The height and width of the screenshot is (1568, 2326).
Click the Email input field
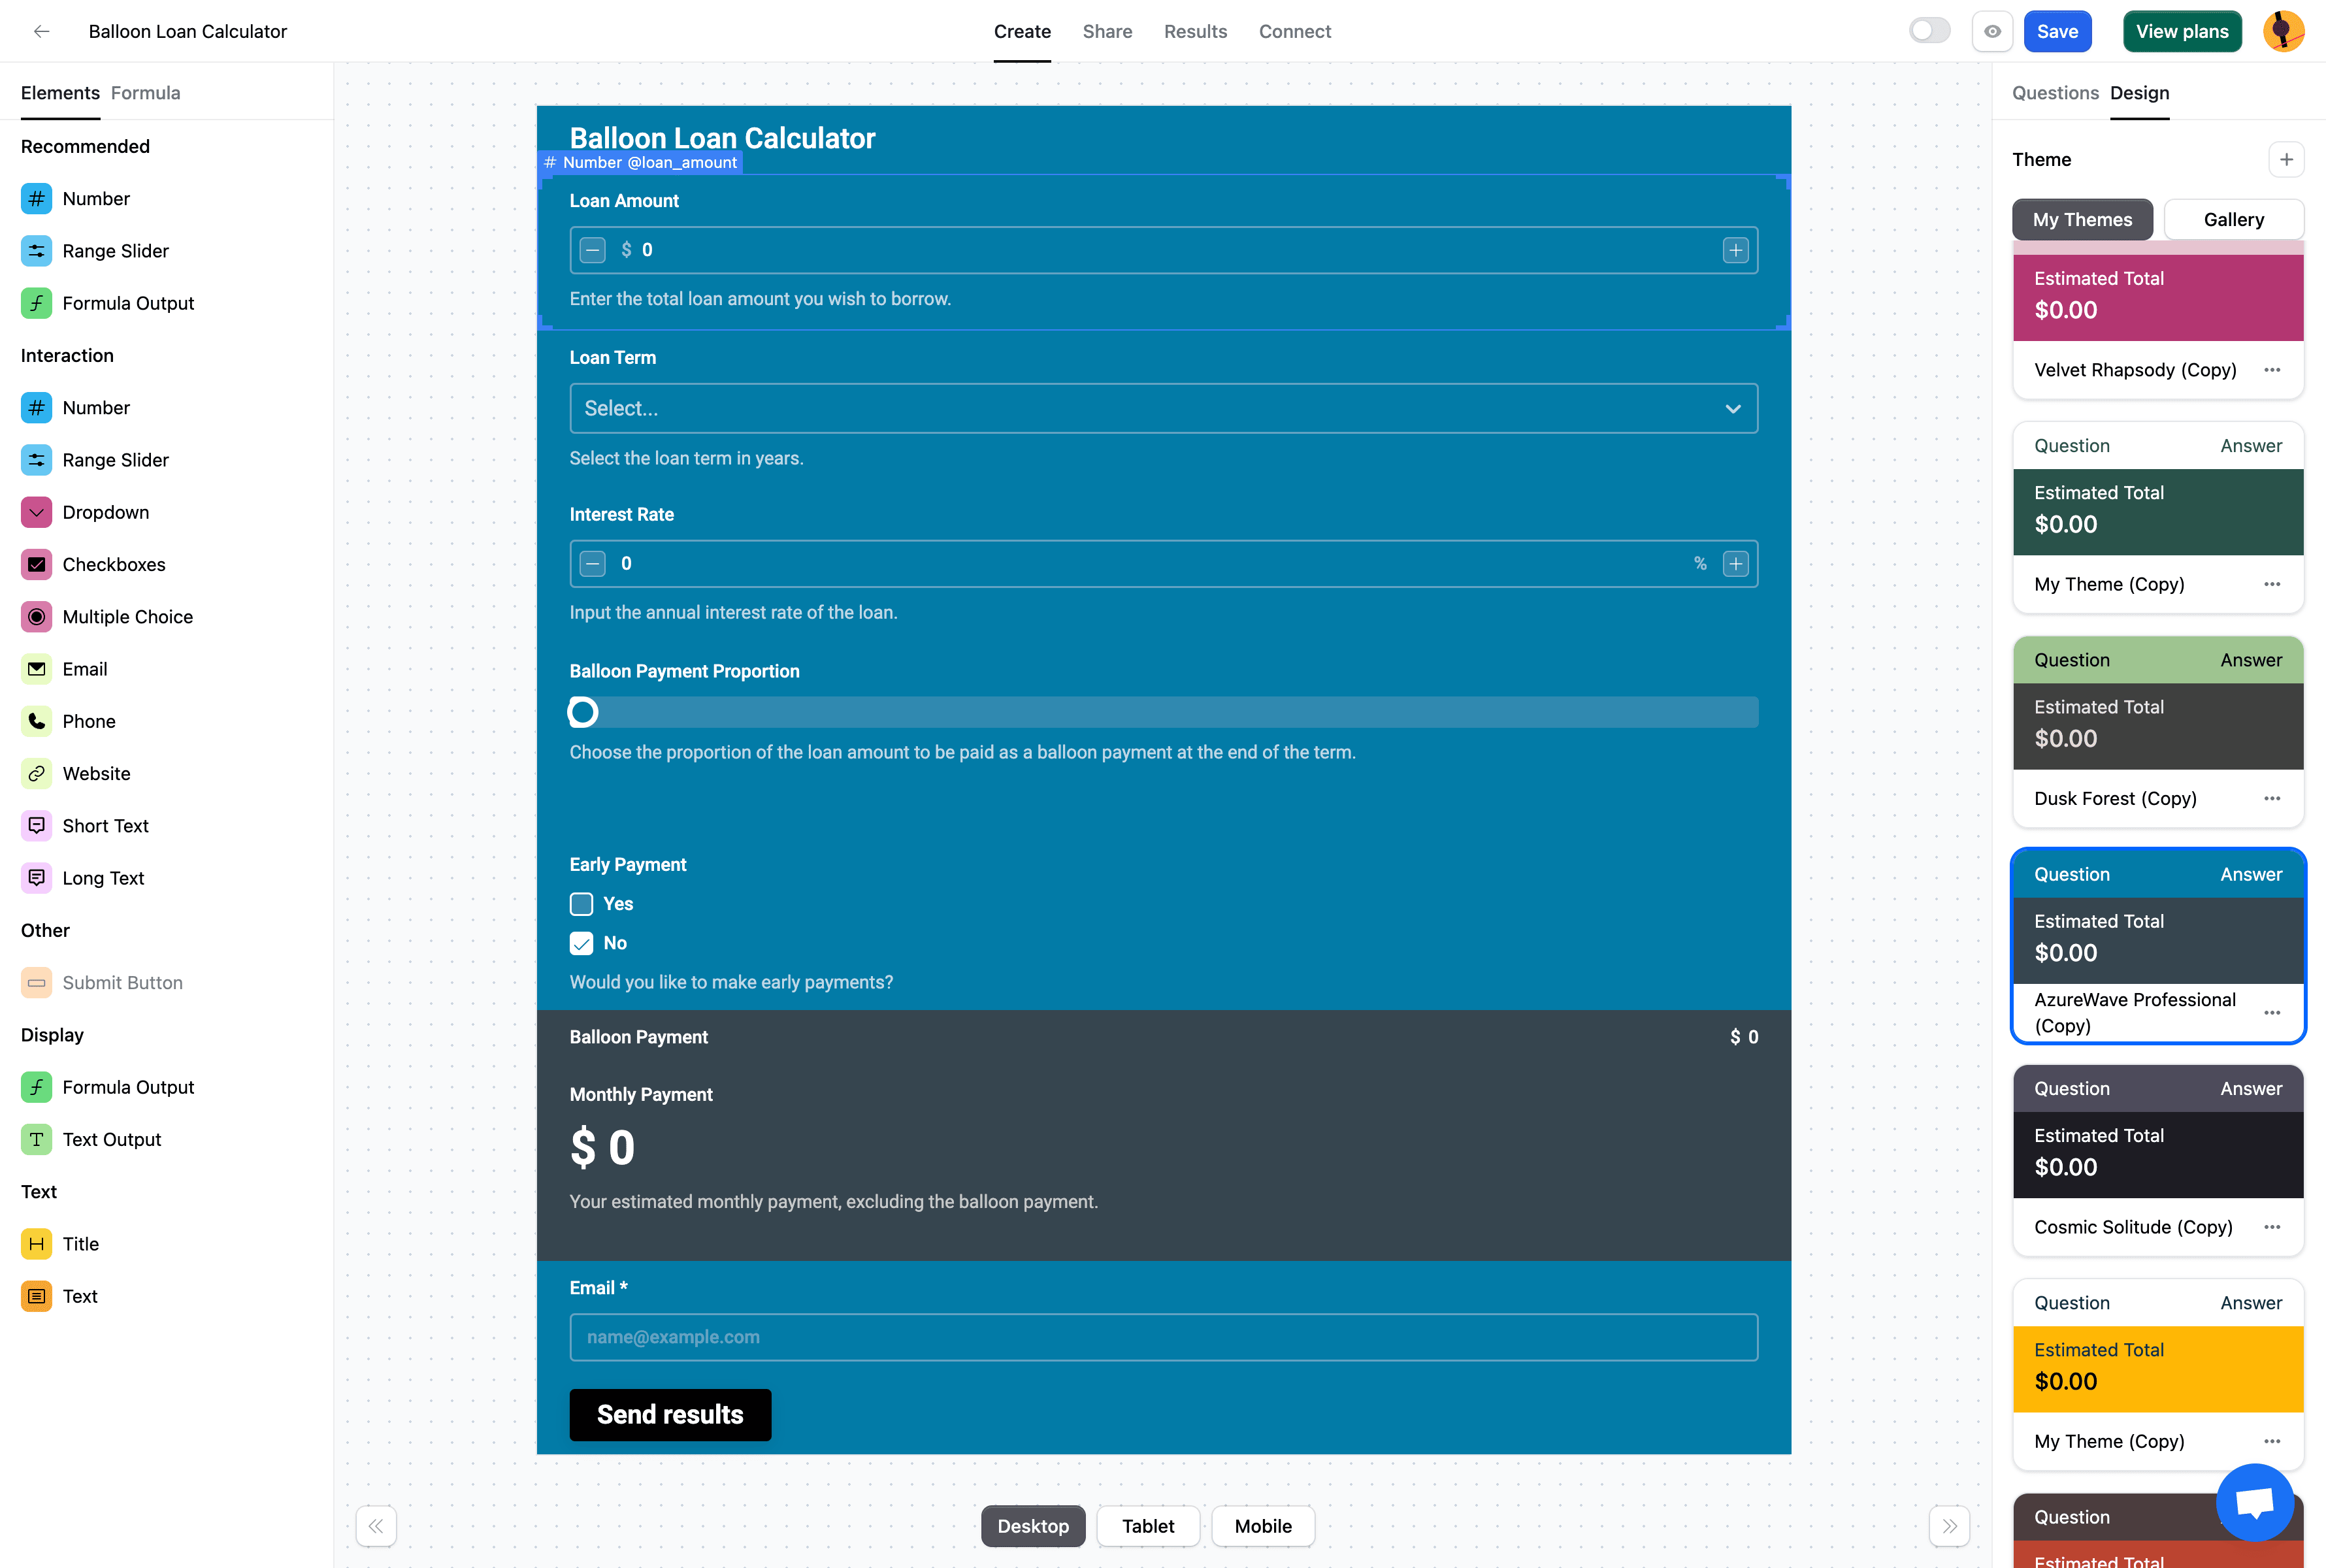click(x=1163, y=1337)
